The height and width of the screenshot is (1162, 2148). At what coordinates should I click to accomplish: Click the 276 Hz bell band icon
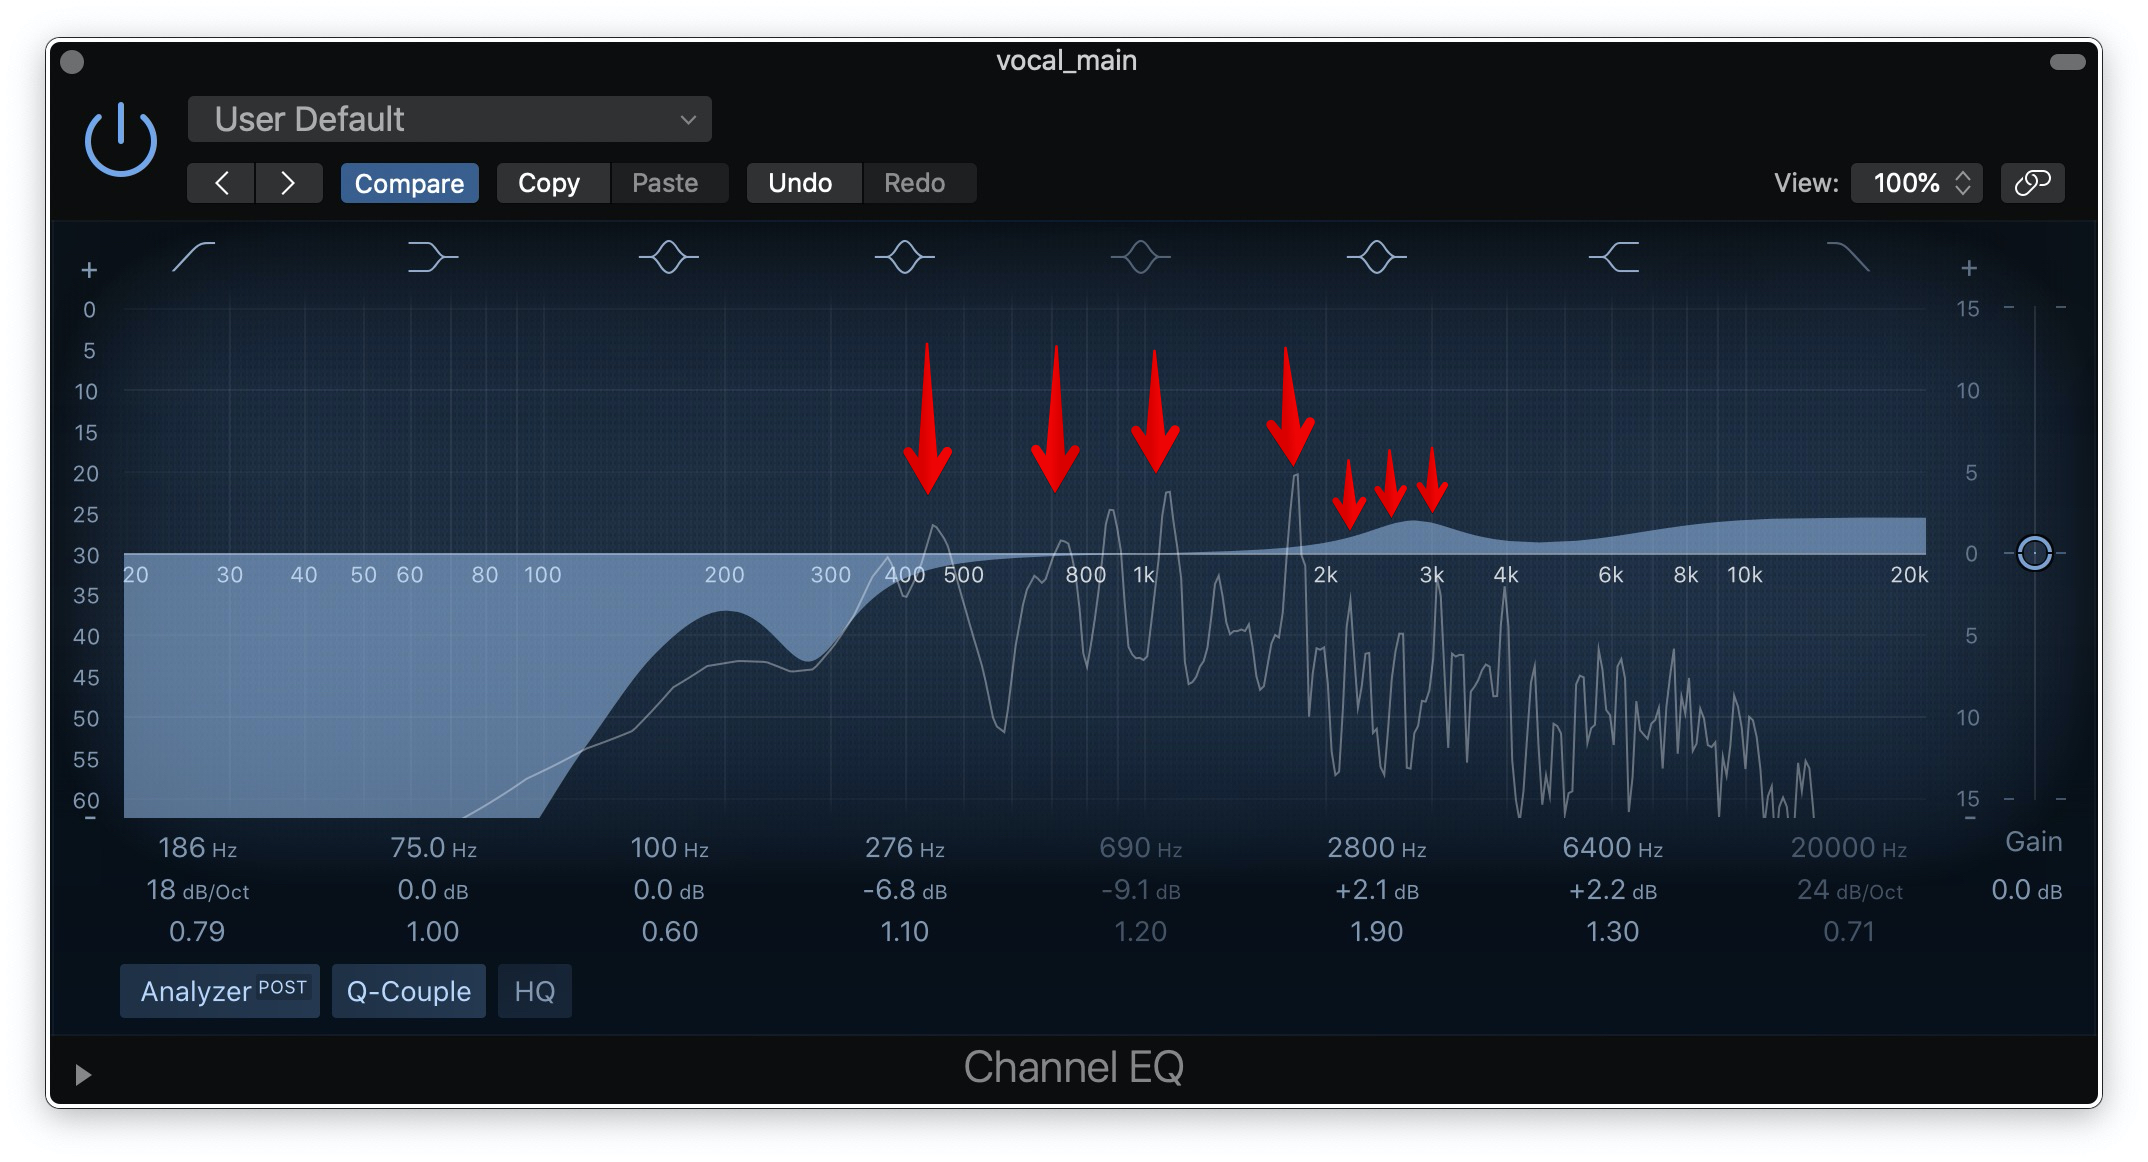click(x=904, y=257)
